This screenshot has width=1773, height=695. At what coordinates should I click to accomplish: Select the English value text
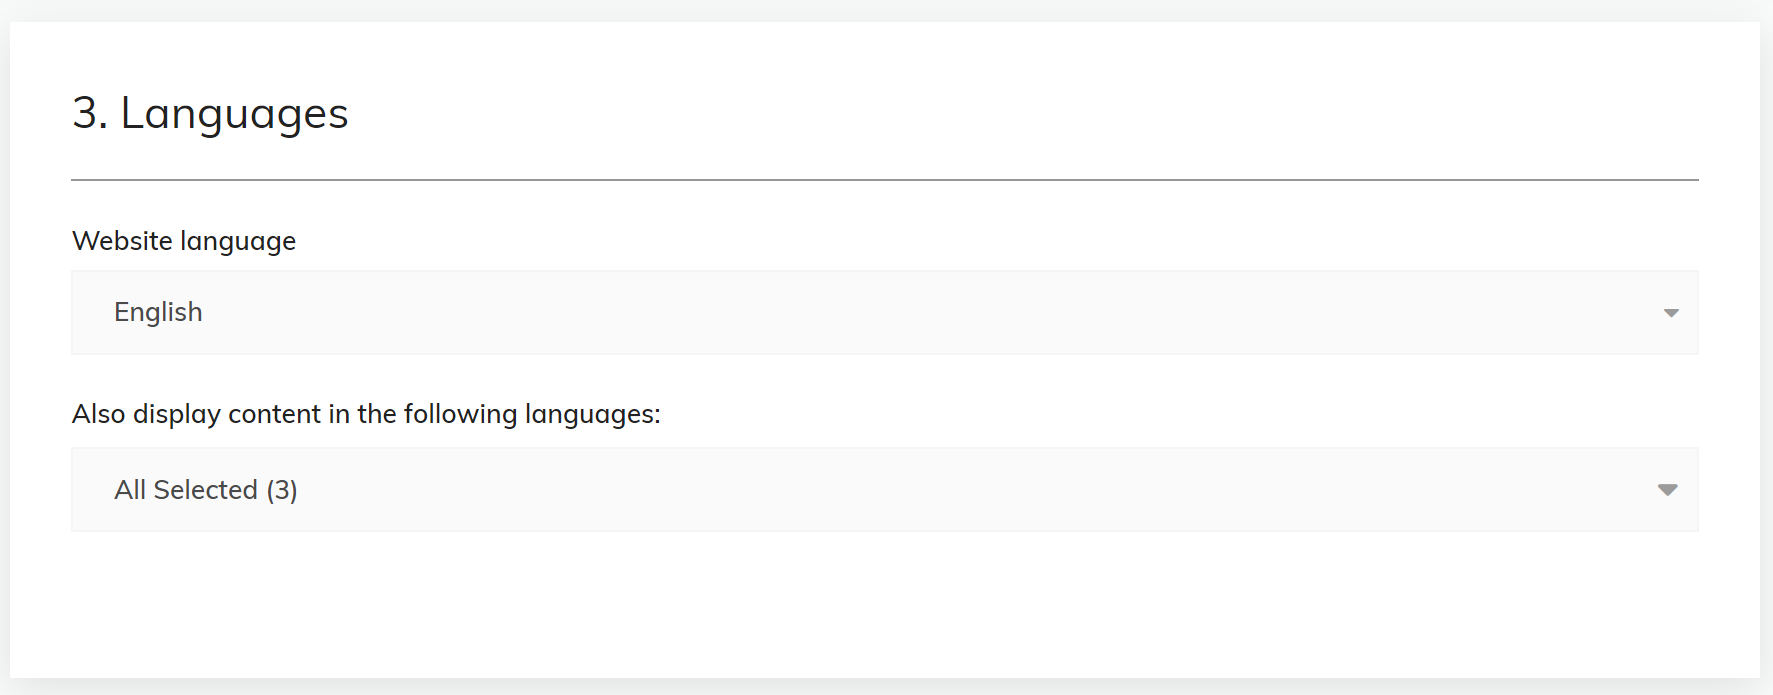pos(158,312)
